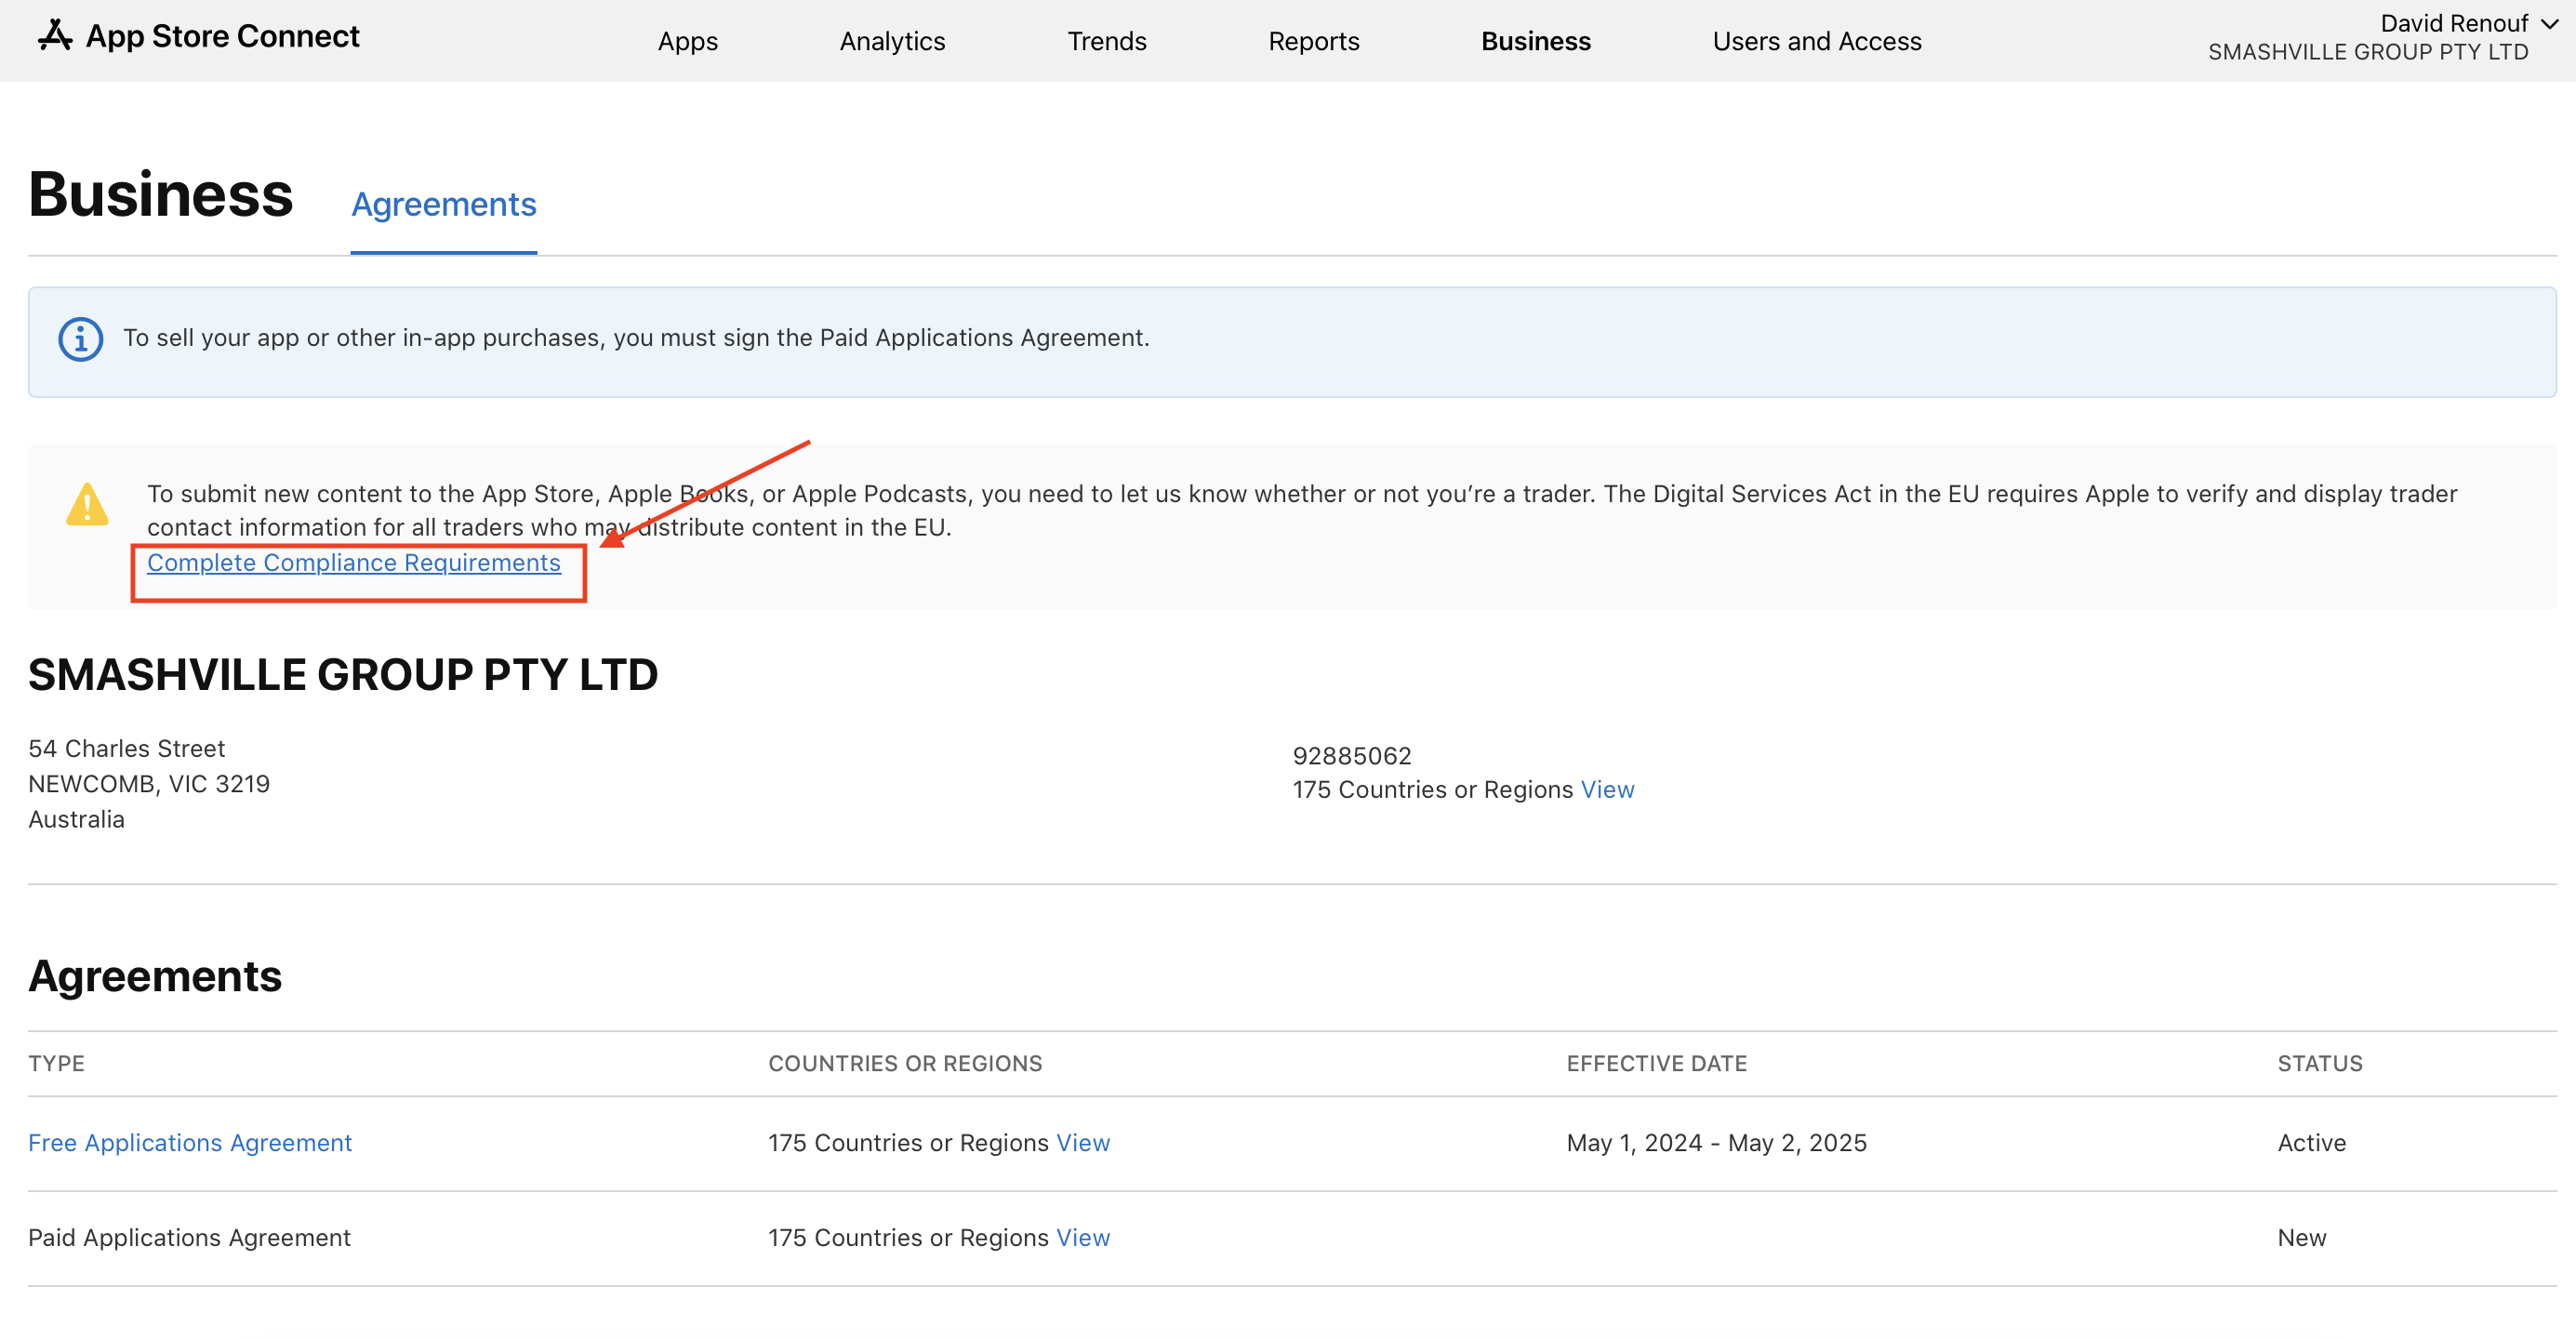This screenshot has height=1339, width=2576.
Task: Click Complete Compliance Requirements link
Action: click(354, 563)
